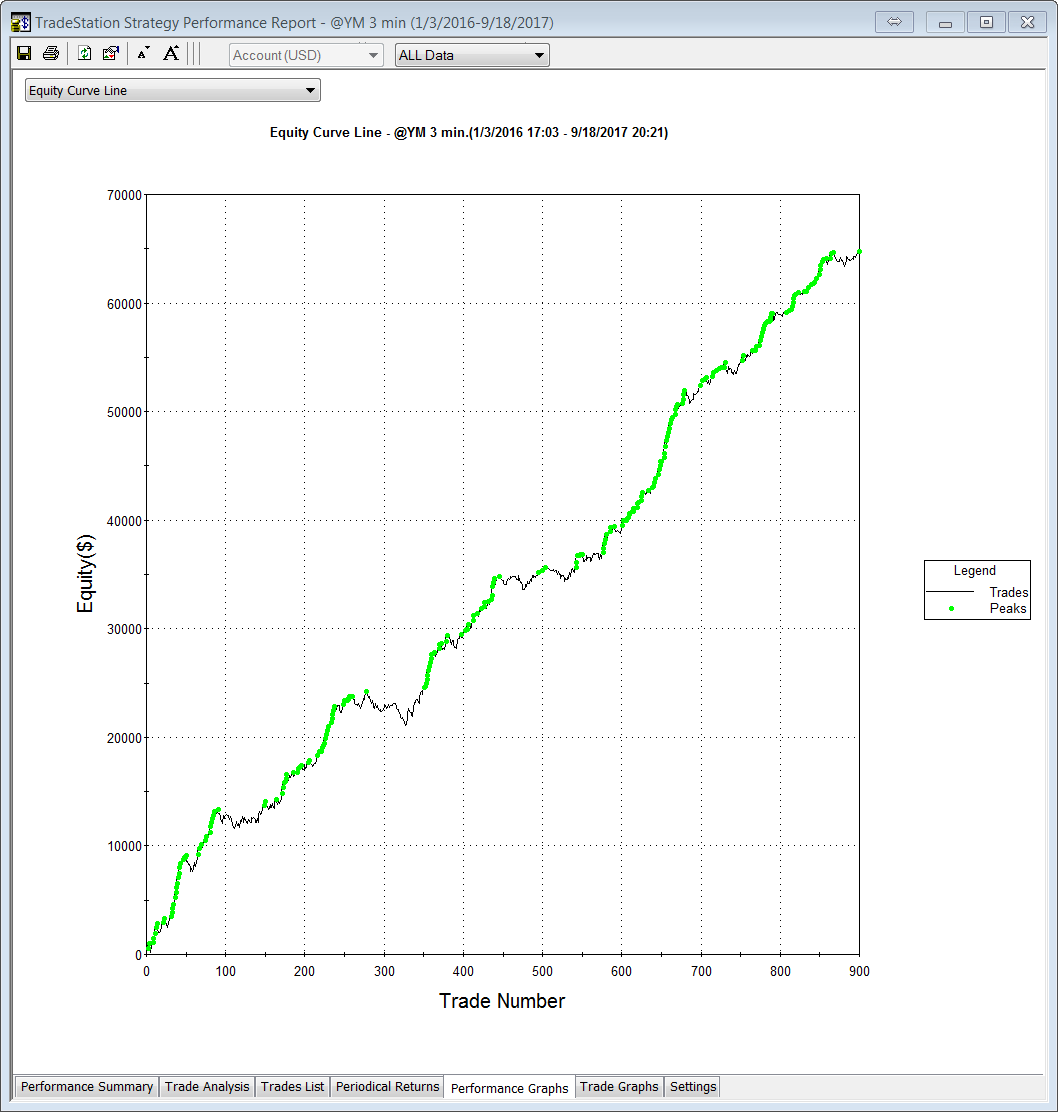Open the Trade Analysis tab

click(207, 1087)
